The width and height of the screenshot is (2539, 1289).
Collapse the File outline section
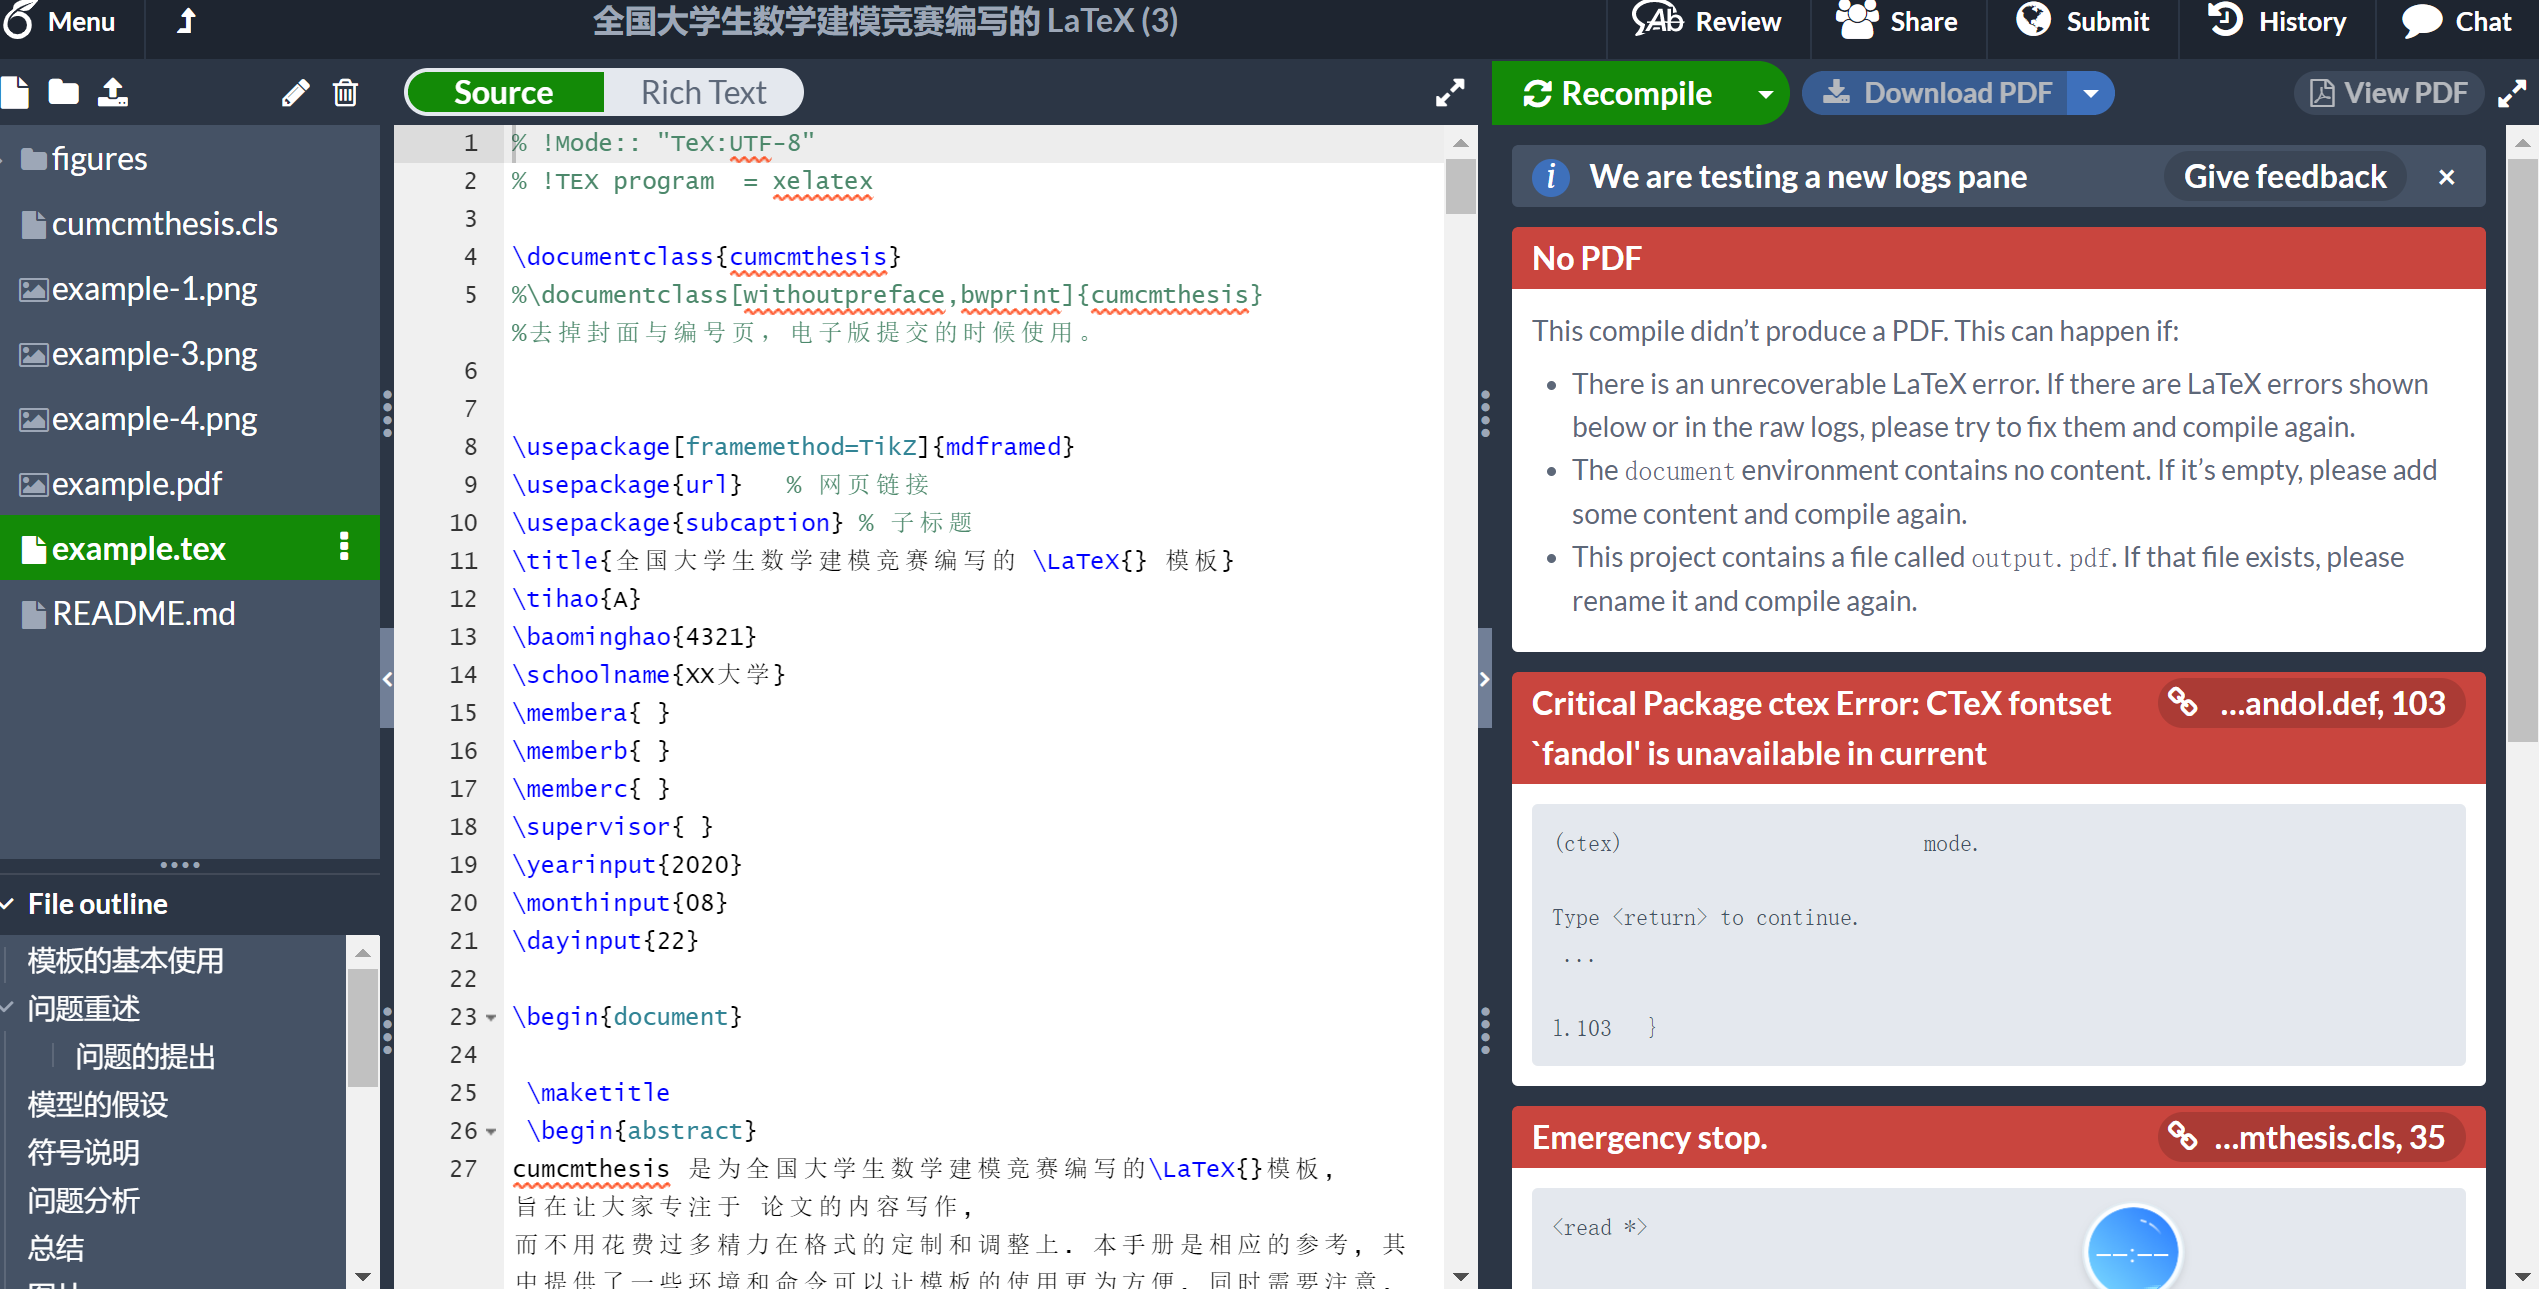coord(8,903)
